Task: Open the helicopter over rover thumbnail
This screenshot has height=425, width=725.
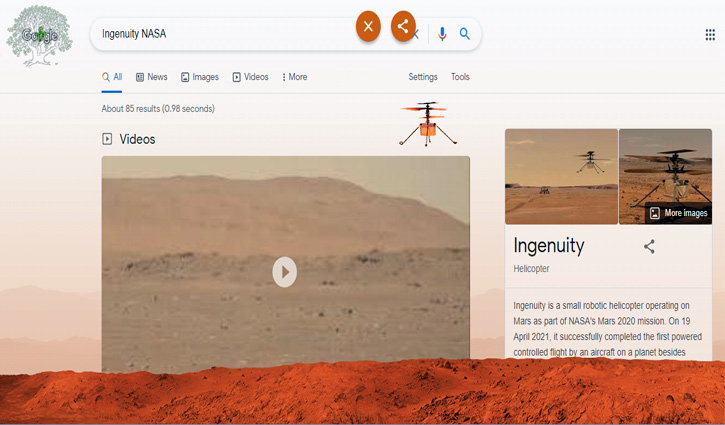Action: [x=561, y=177]
